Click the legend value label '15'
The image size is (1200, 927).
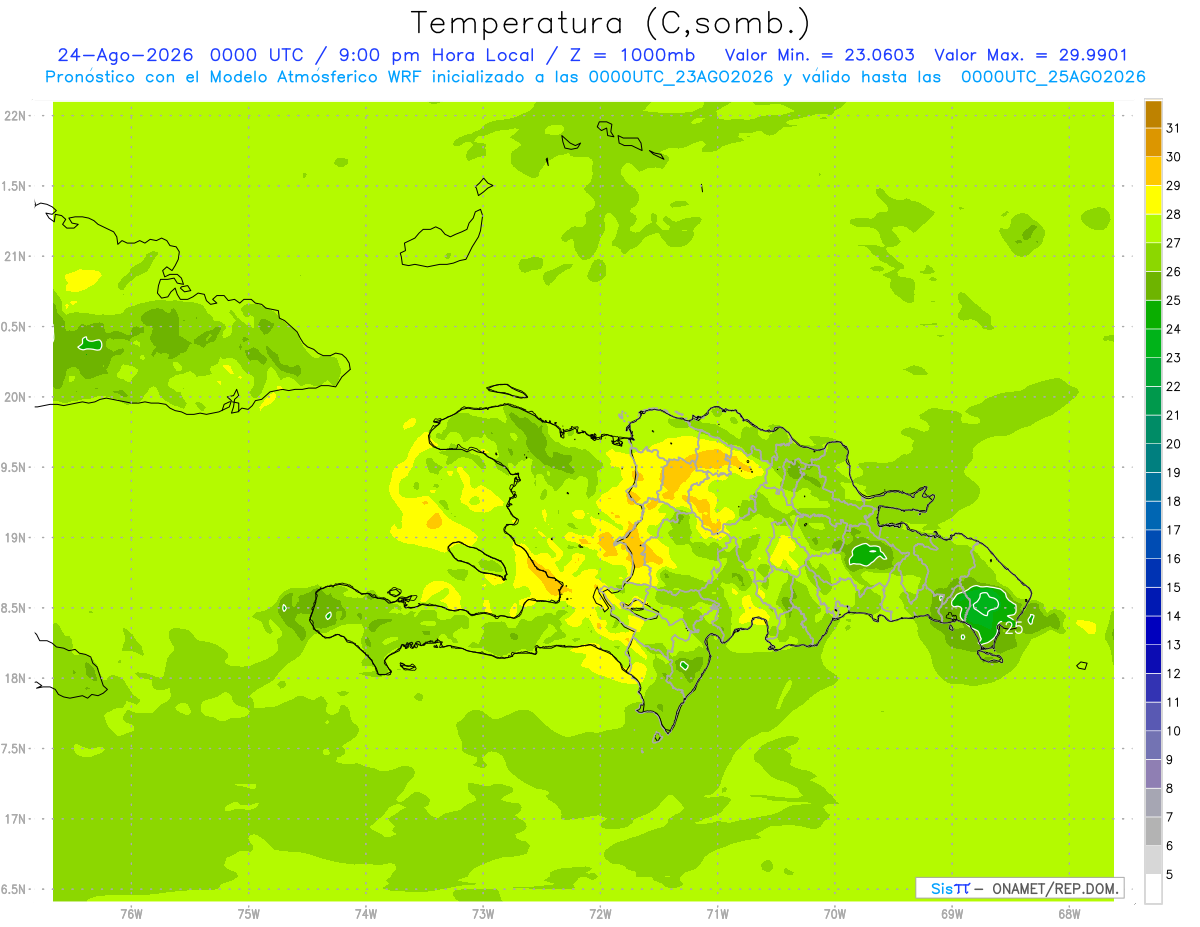(x=1174, y=588)
